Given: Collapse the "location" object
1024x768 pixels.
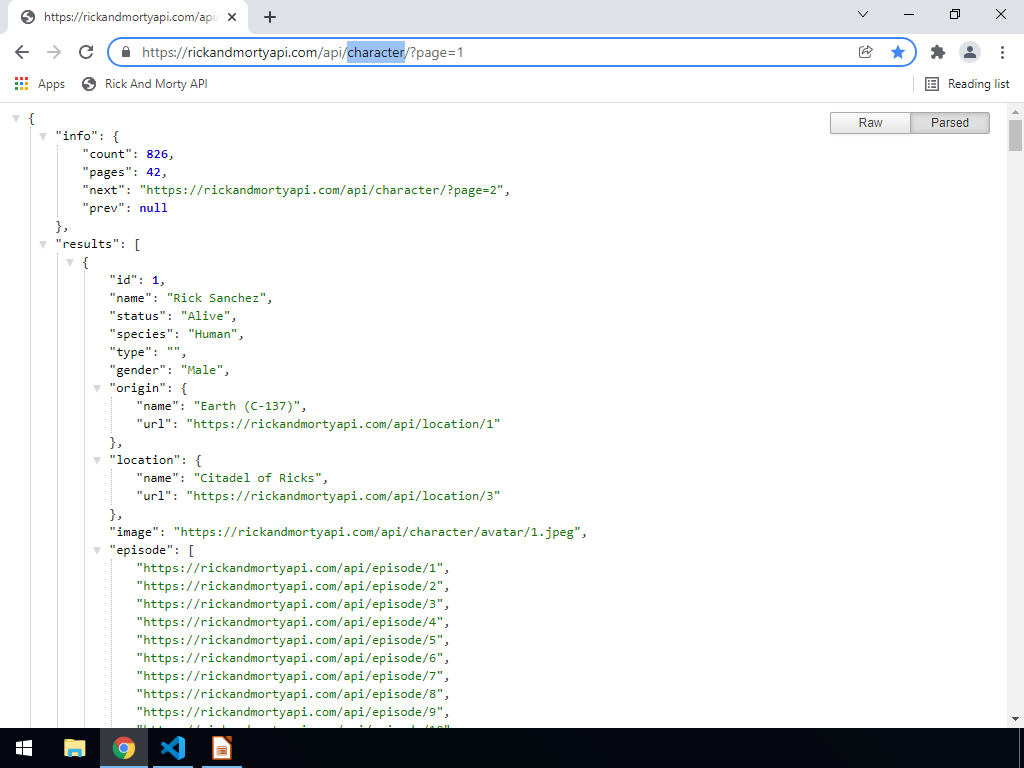Looking at the screenshot, I should point(97,460).
